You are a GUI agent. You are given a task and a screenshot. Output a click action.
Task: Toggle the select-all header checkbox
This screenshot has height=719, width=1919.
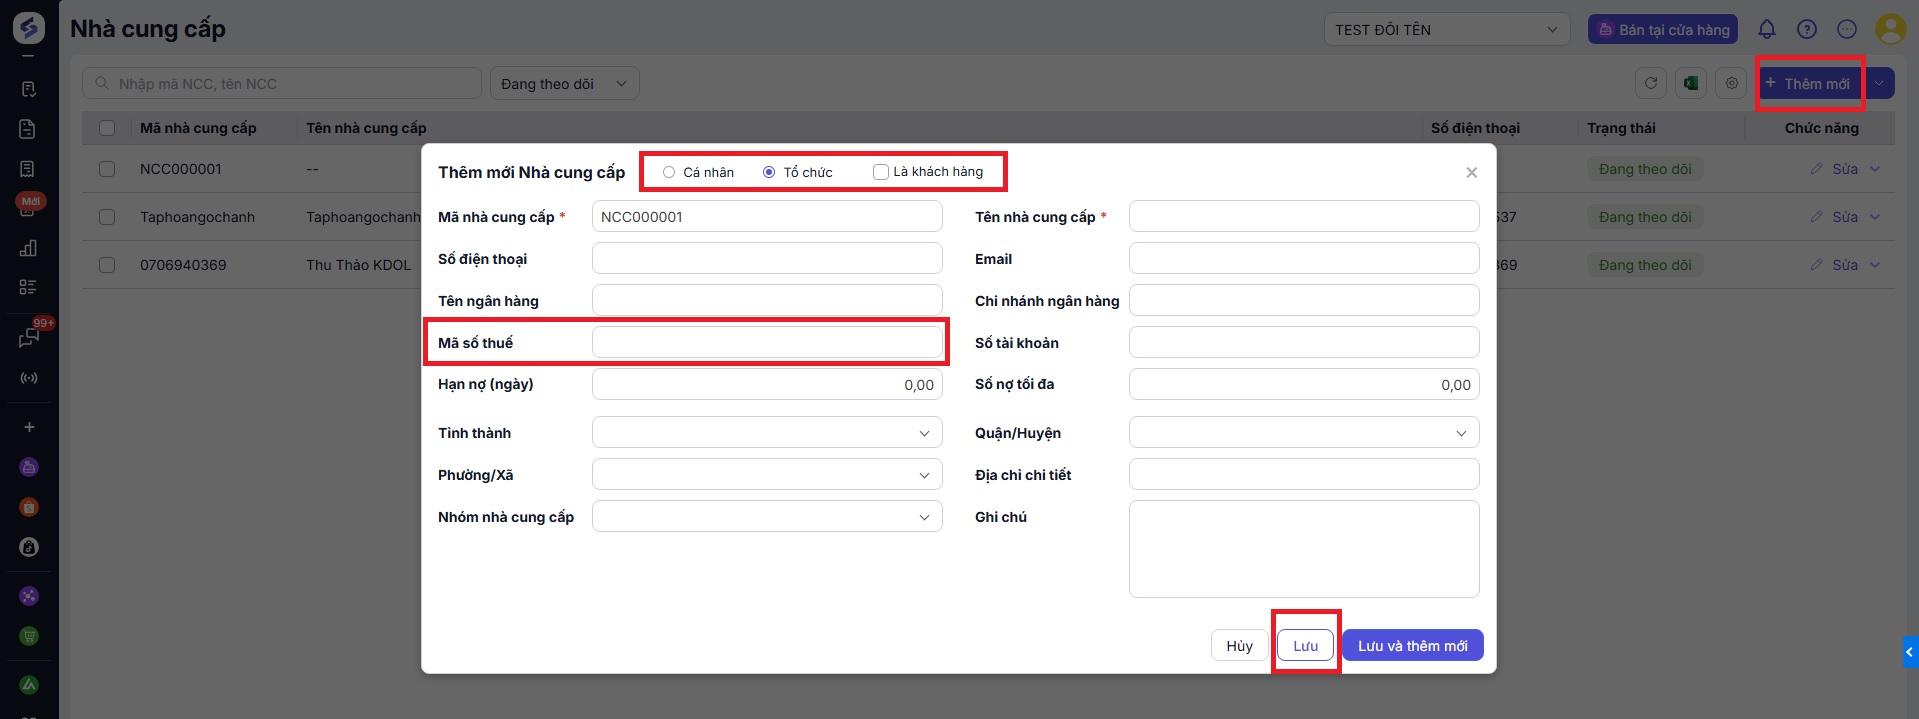tap(107, 128)
